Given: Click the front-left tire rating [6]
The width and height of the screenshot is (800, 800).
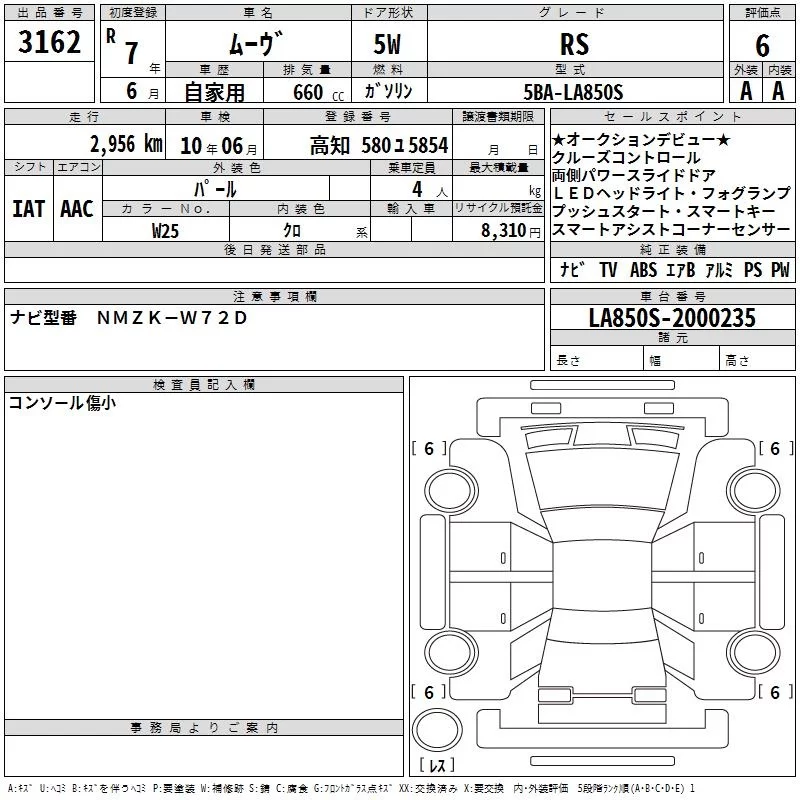Looking at the screenshot, I should click(429, 449).
